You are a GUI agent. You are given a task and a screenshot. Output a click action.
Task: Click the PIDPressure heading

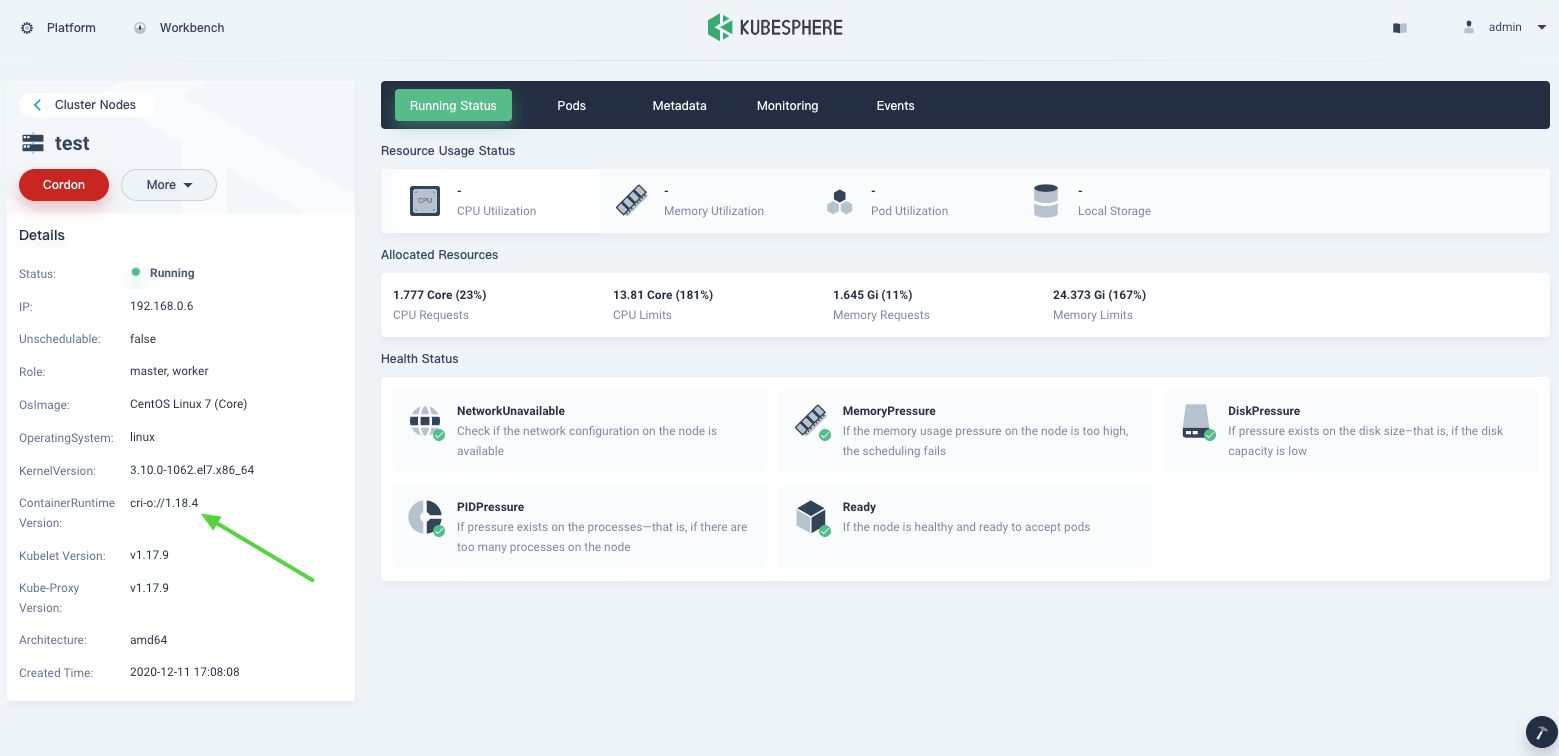pyautogui.click(x=491, y=507)
